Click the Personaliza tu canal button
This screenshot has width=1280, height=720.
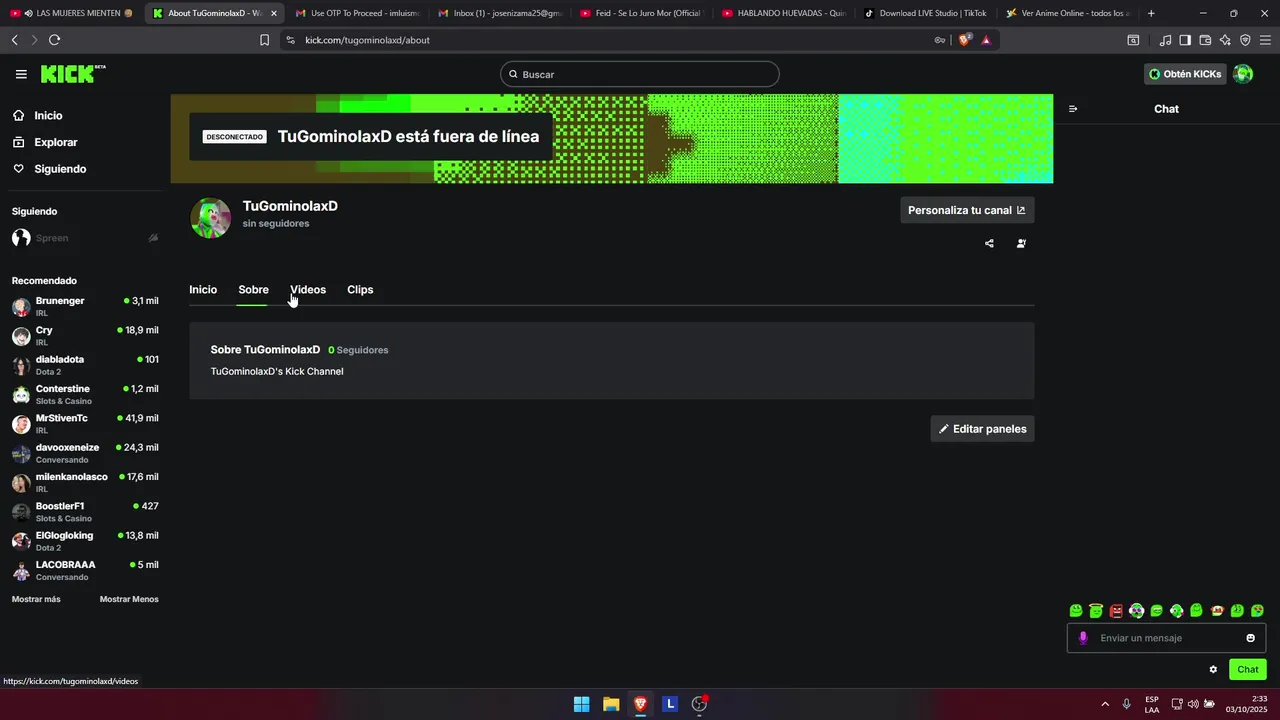[x=967, y=210]
